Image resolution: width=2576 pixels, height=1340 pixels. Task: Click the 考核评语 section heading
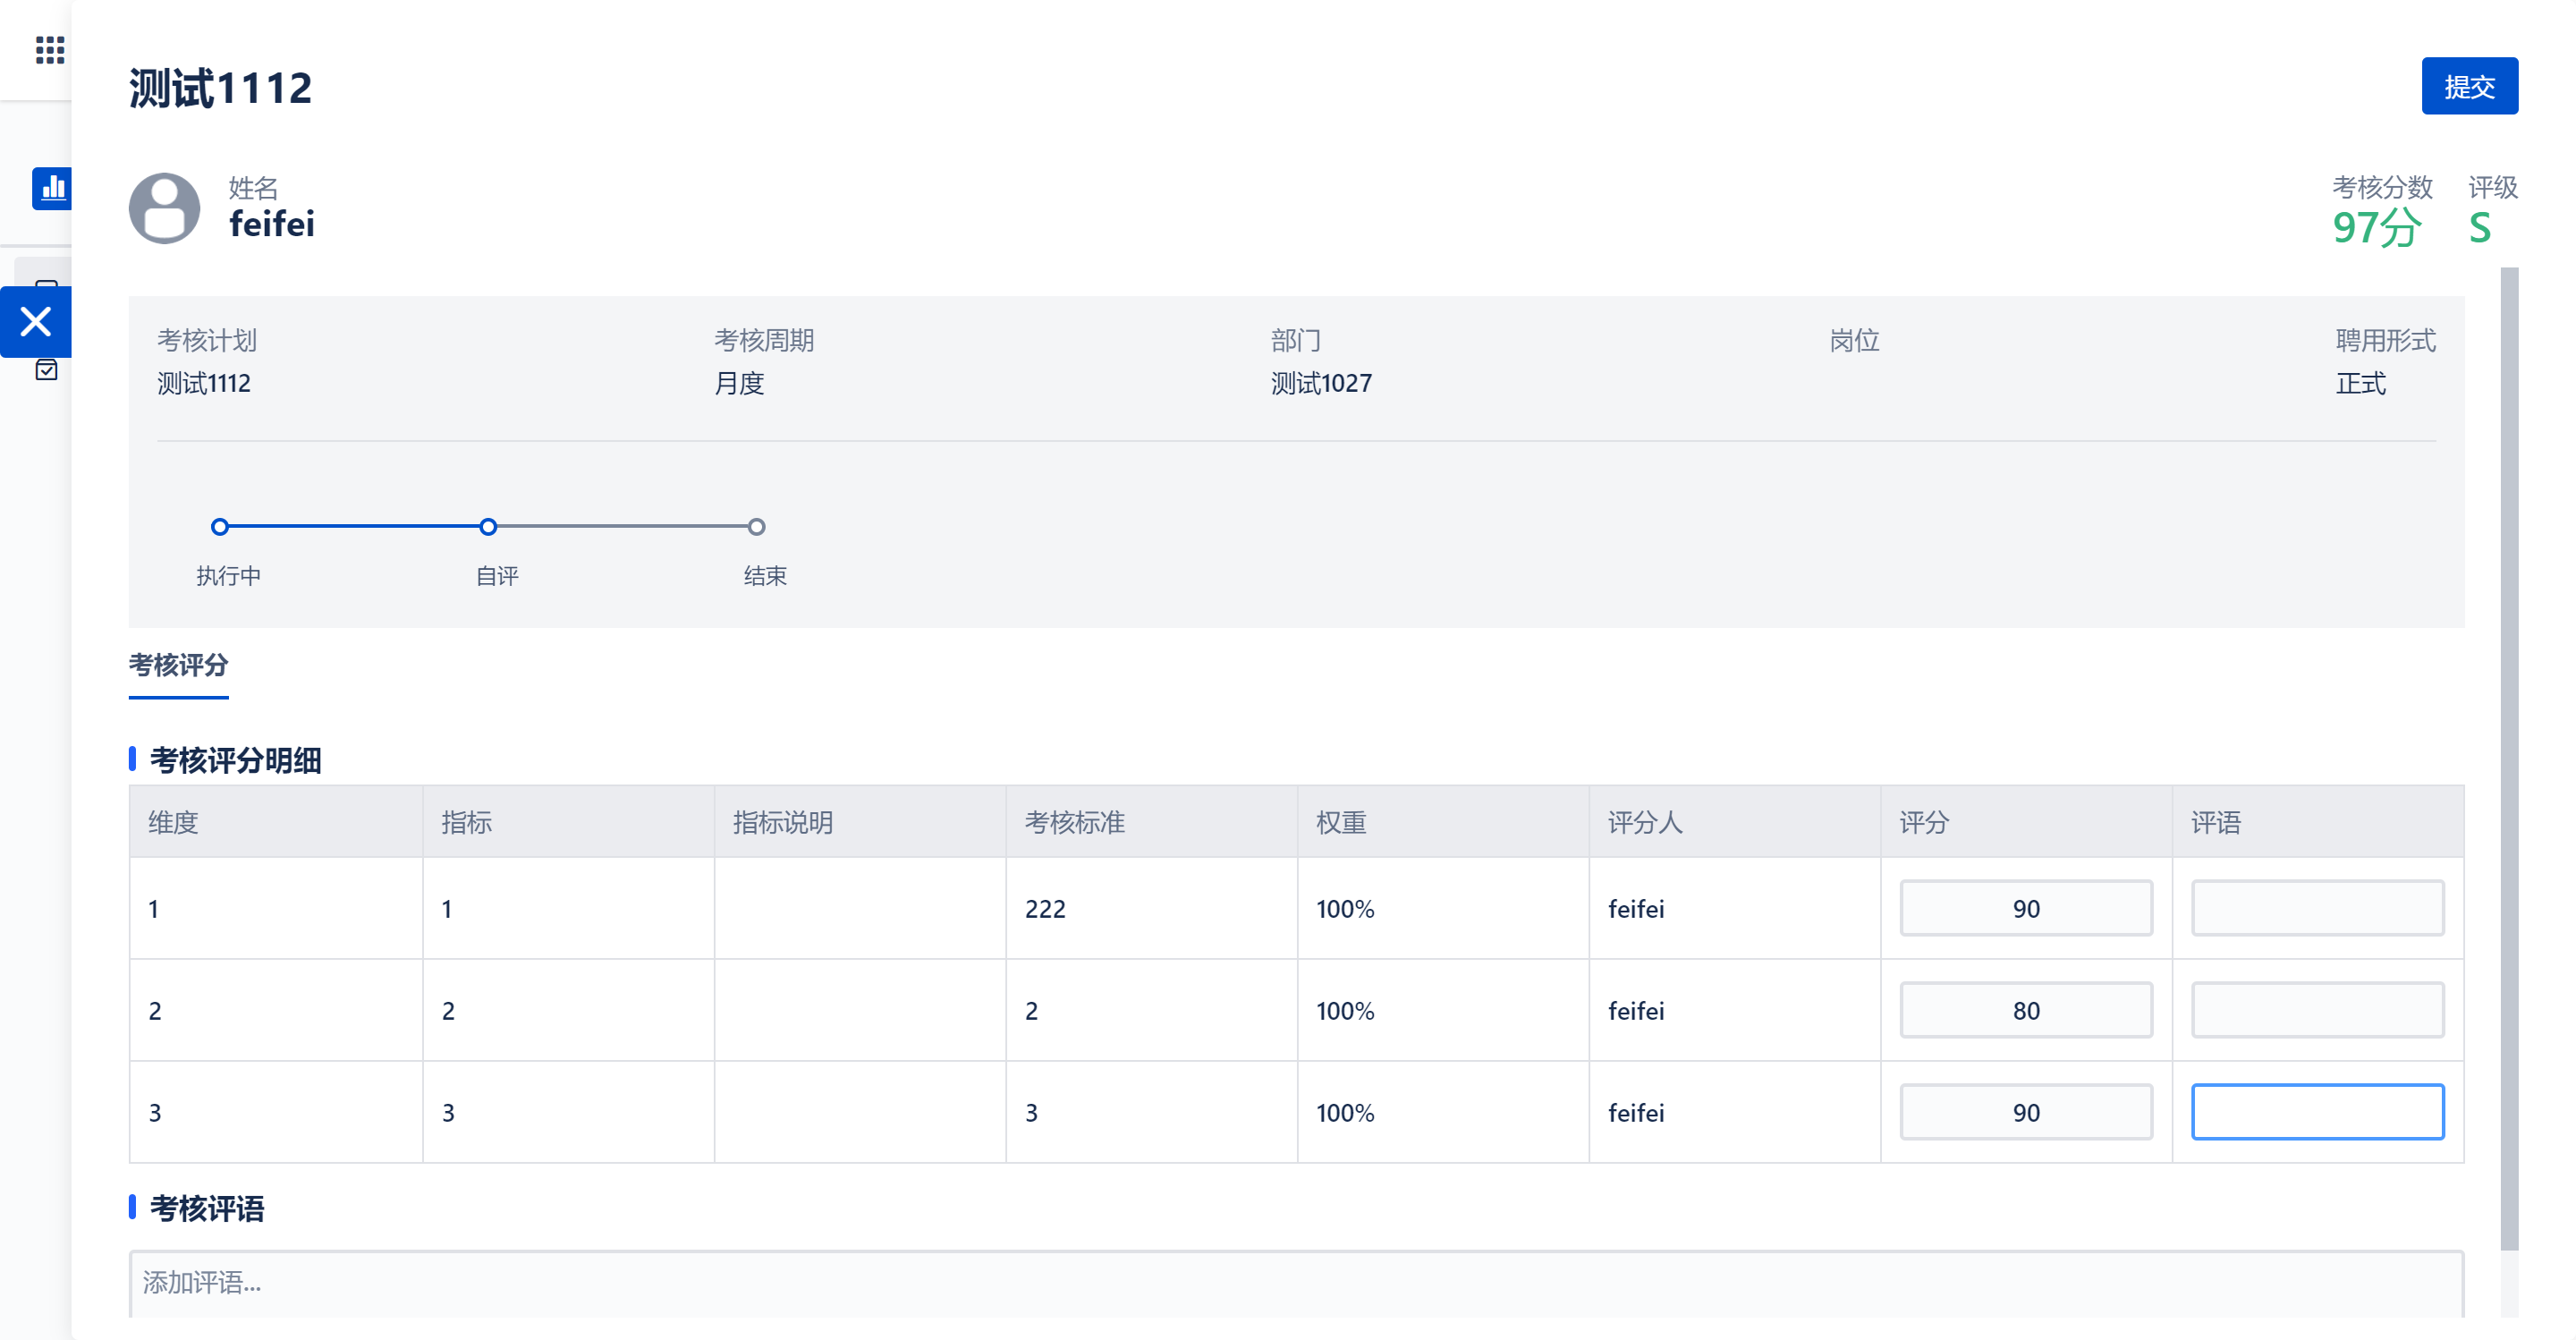pos(207,1208)
